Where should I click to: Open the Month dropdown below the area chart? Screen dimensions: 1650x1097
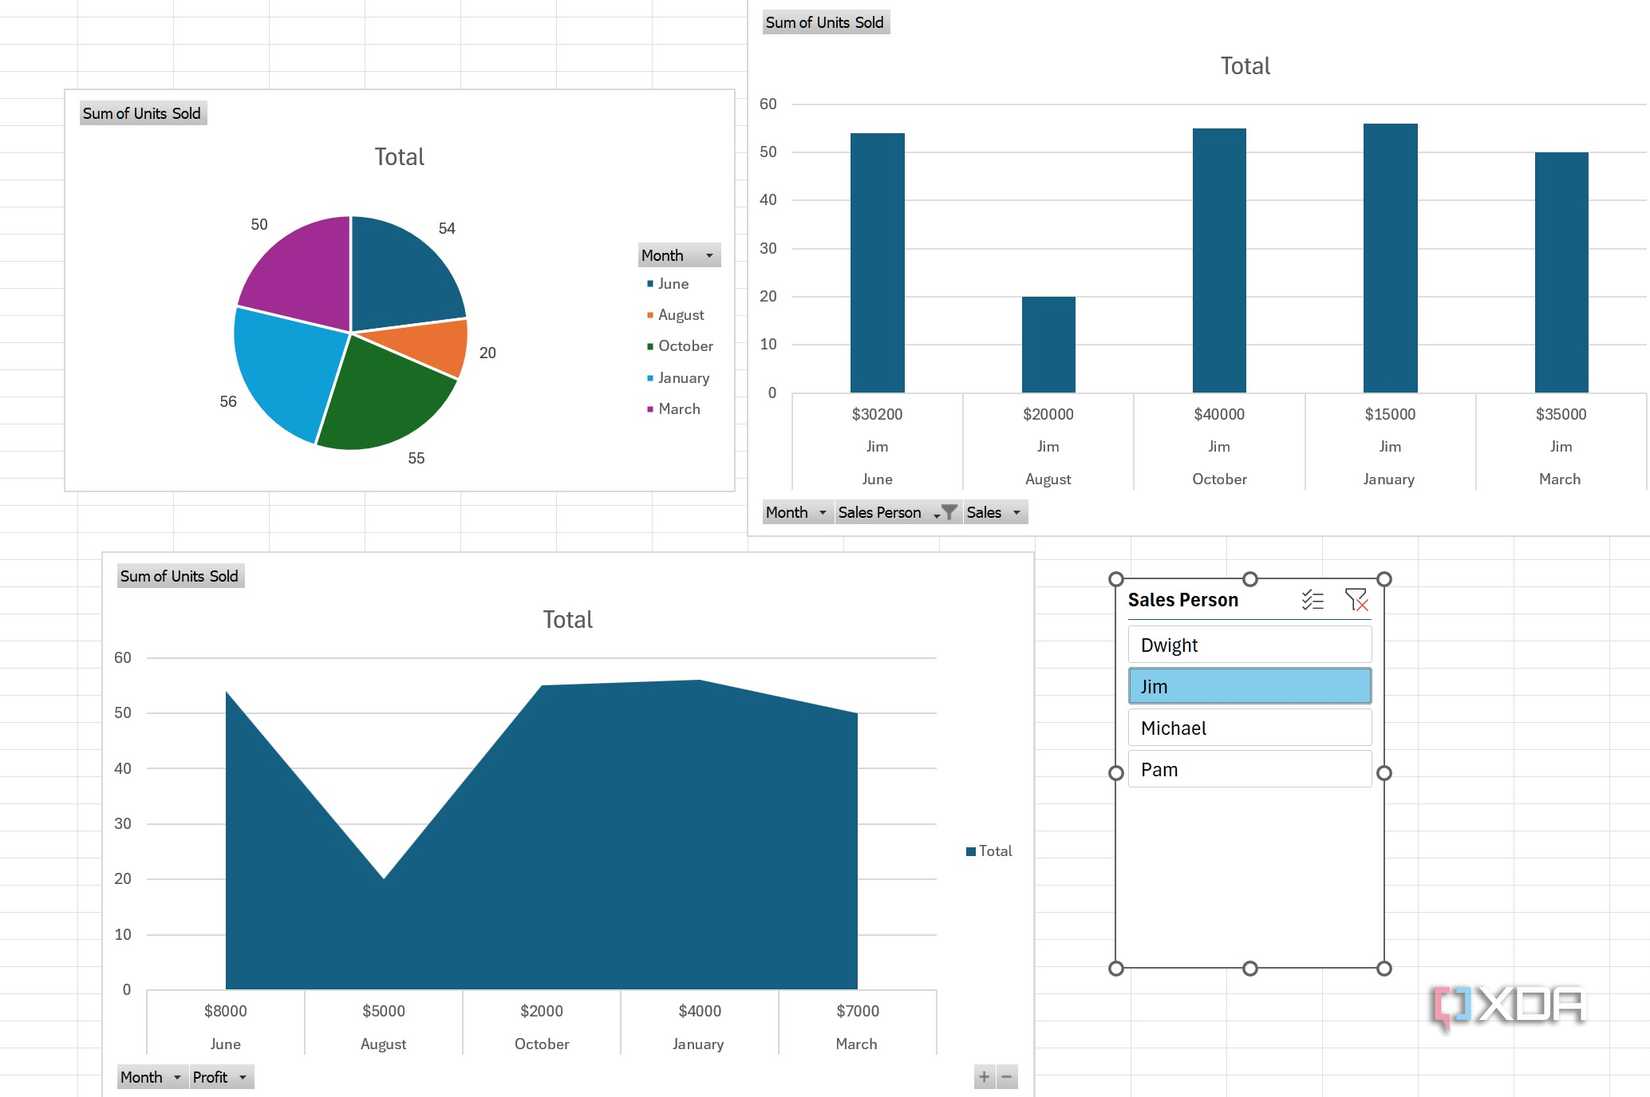[175, 1077]
